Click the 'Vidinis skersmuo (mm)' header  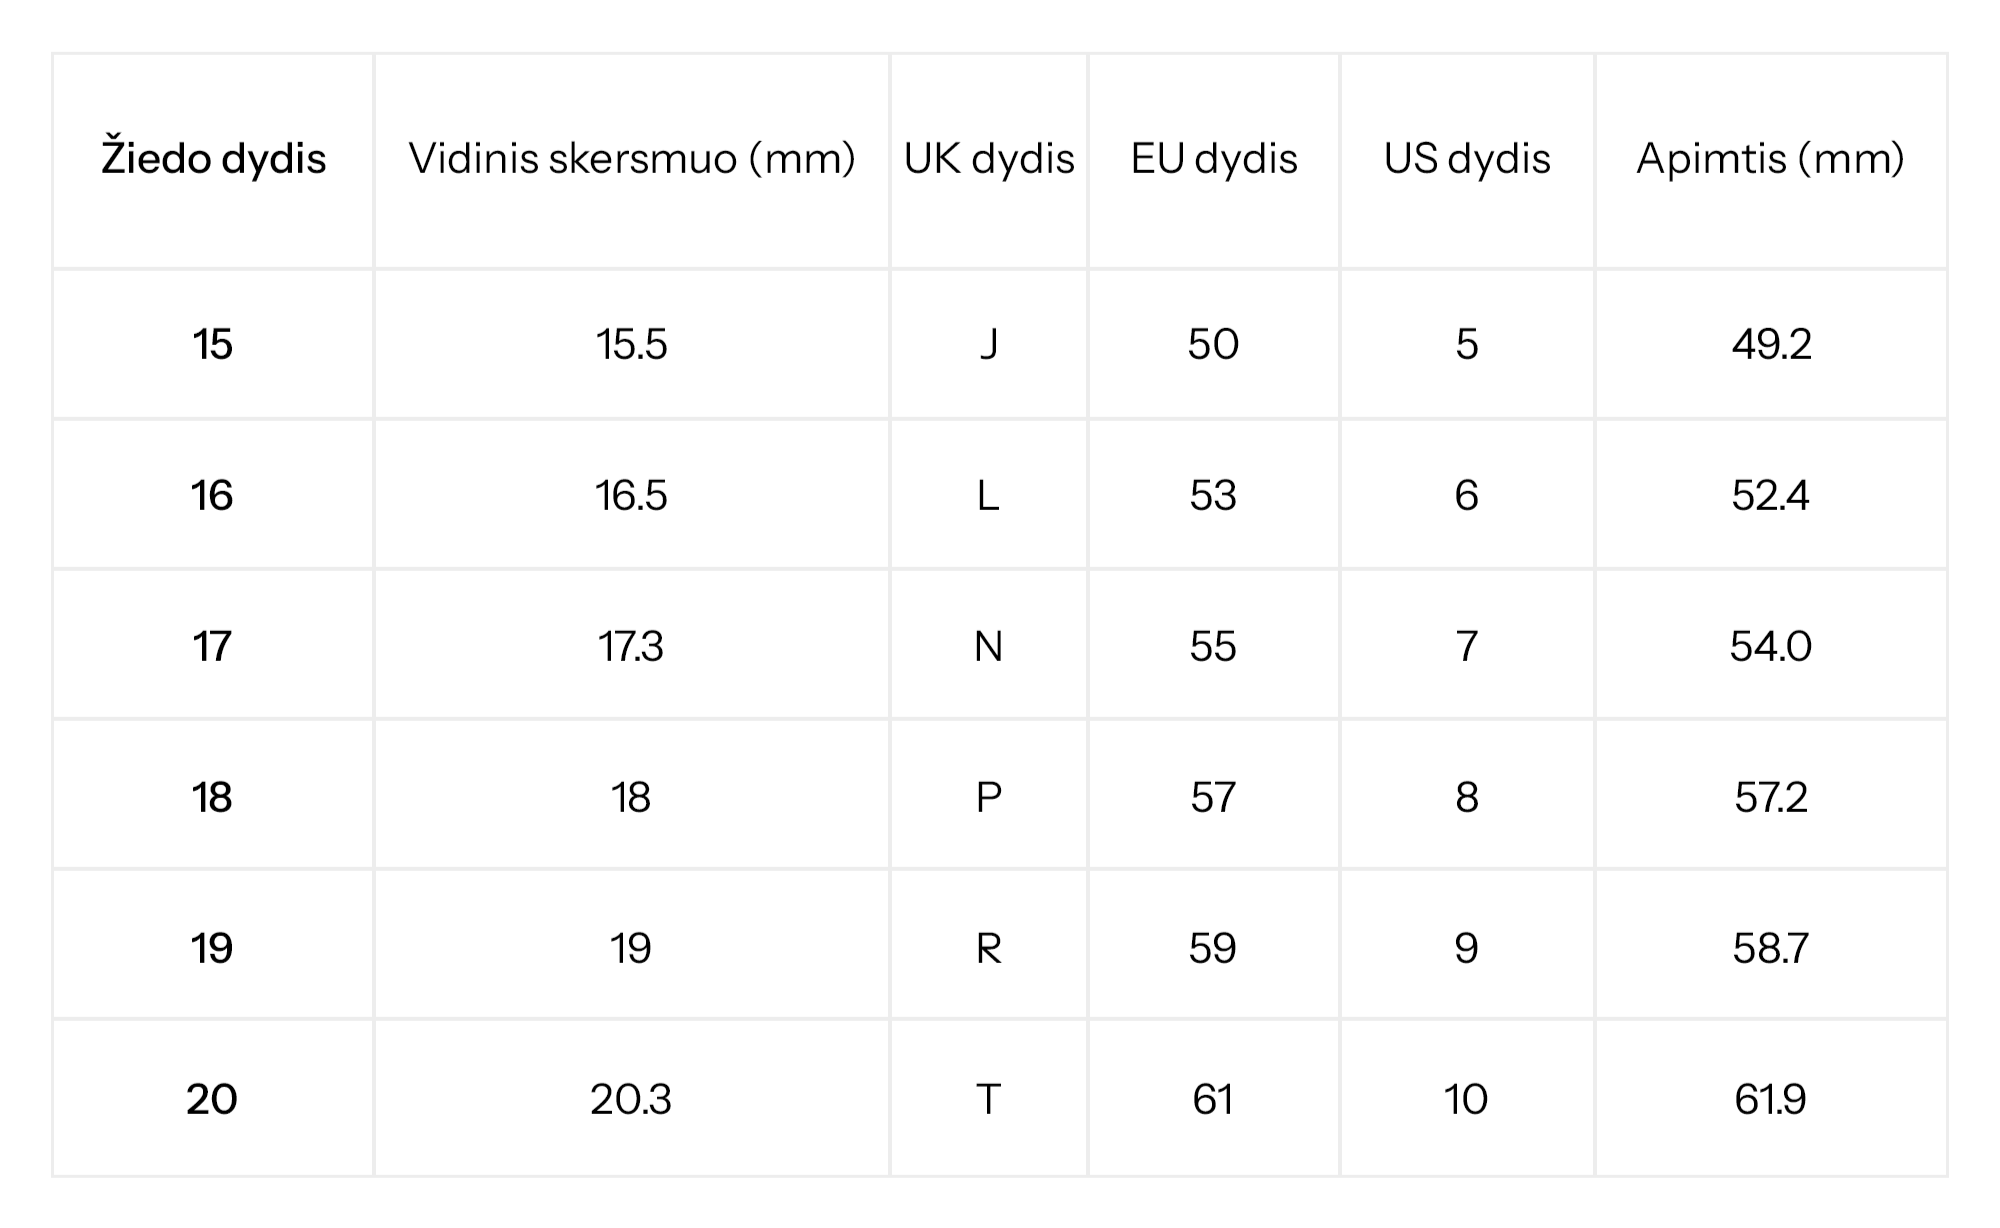pyautogui.click(x=631, y=159)
